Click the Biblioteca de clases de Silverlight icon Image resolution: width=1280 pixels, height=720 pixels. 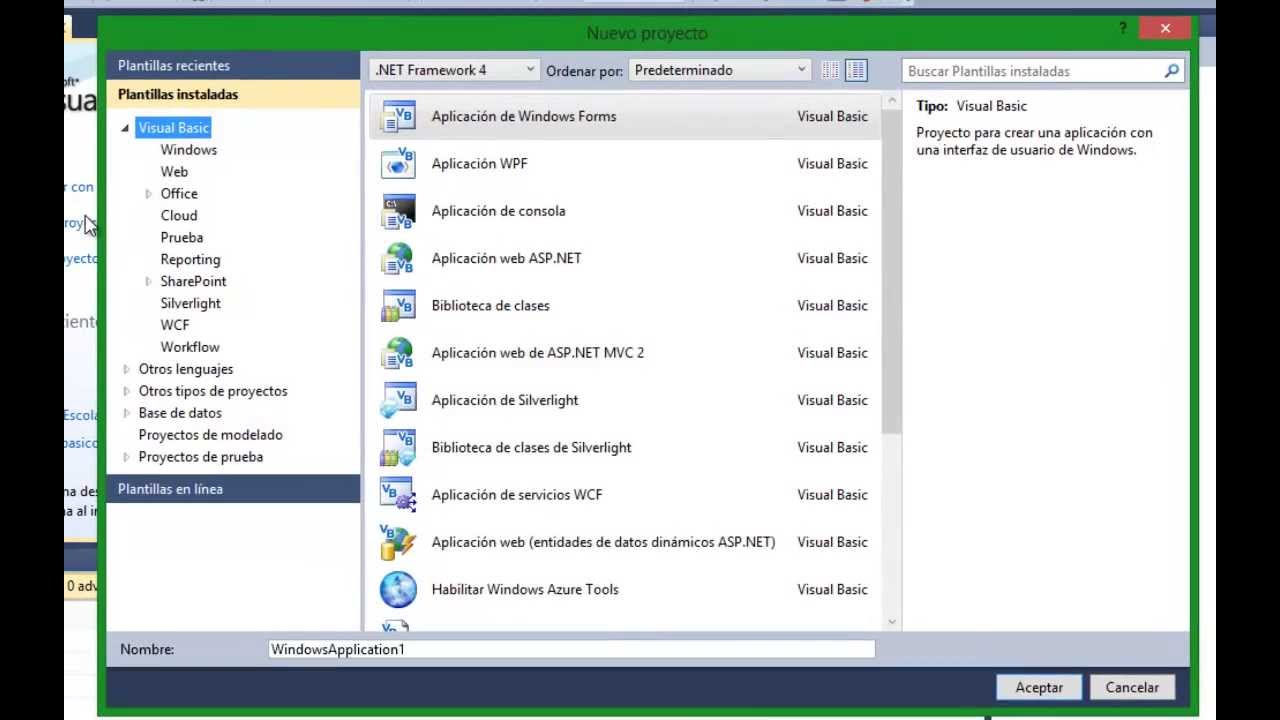click(x=398, y=448)
